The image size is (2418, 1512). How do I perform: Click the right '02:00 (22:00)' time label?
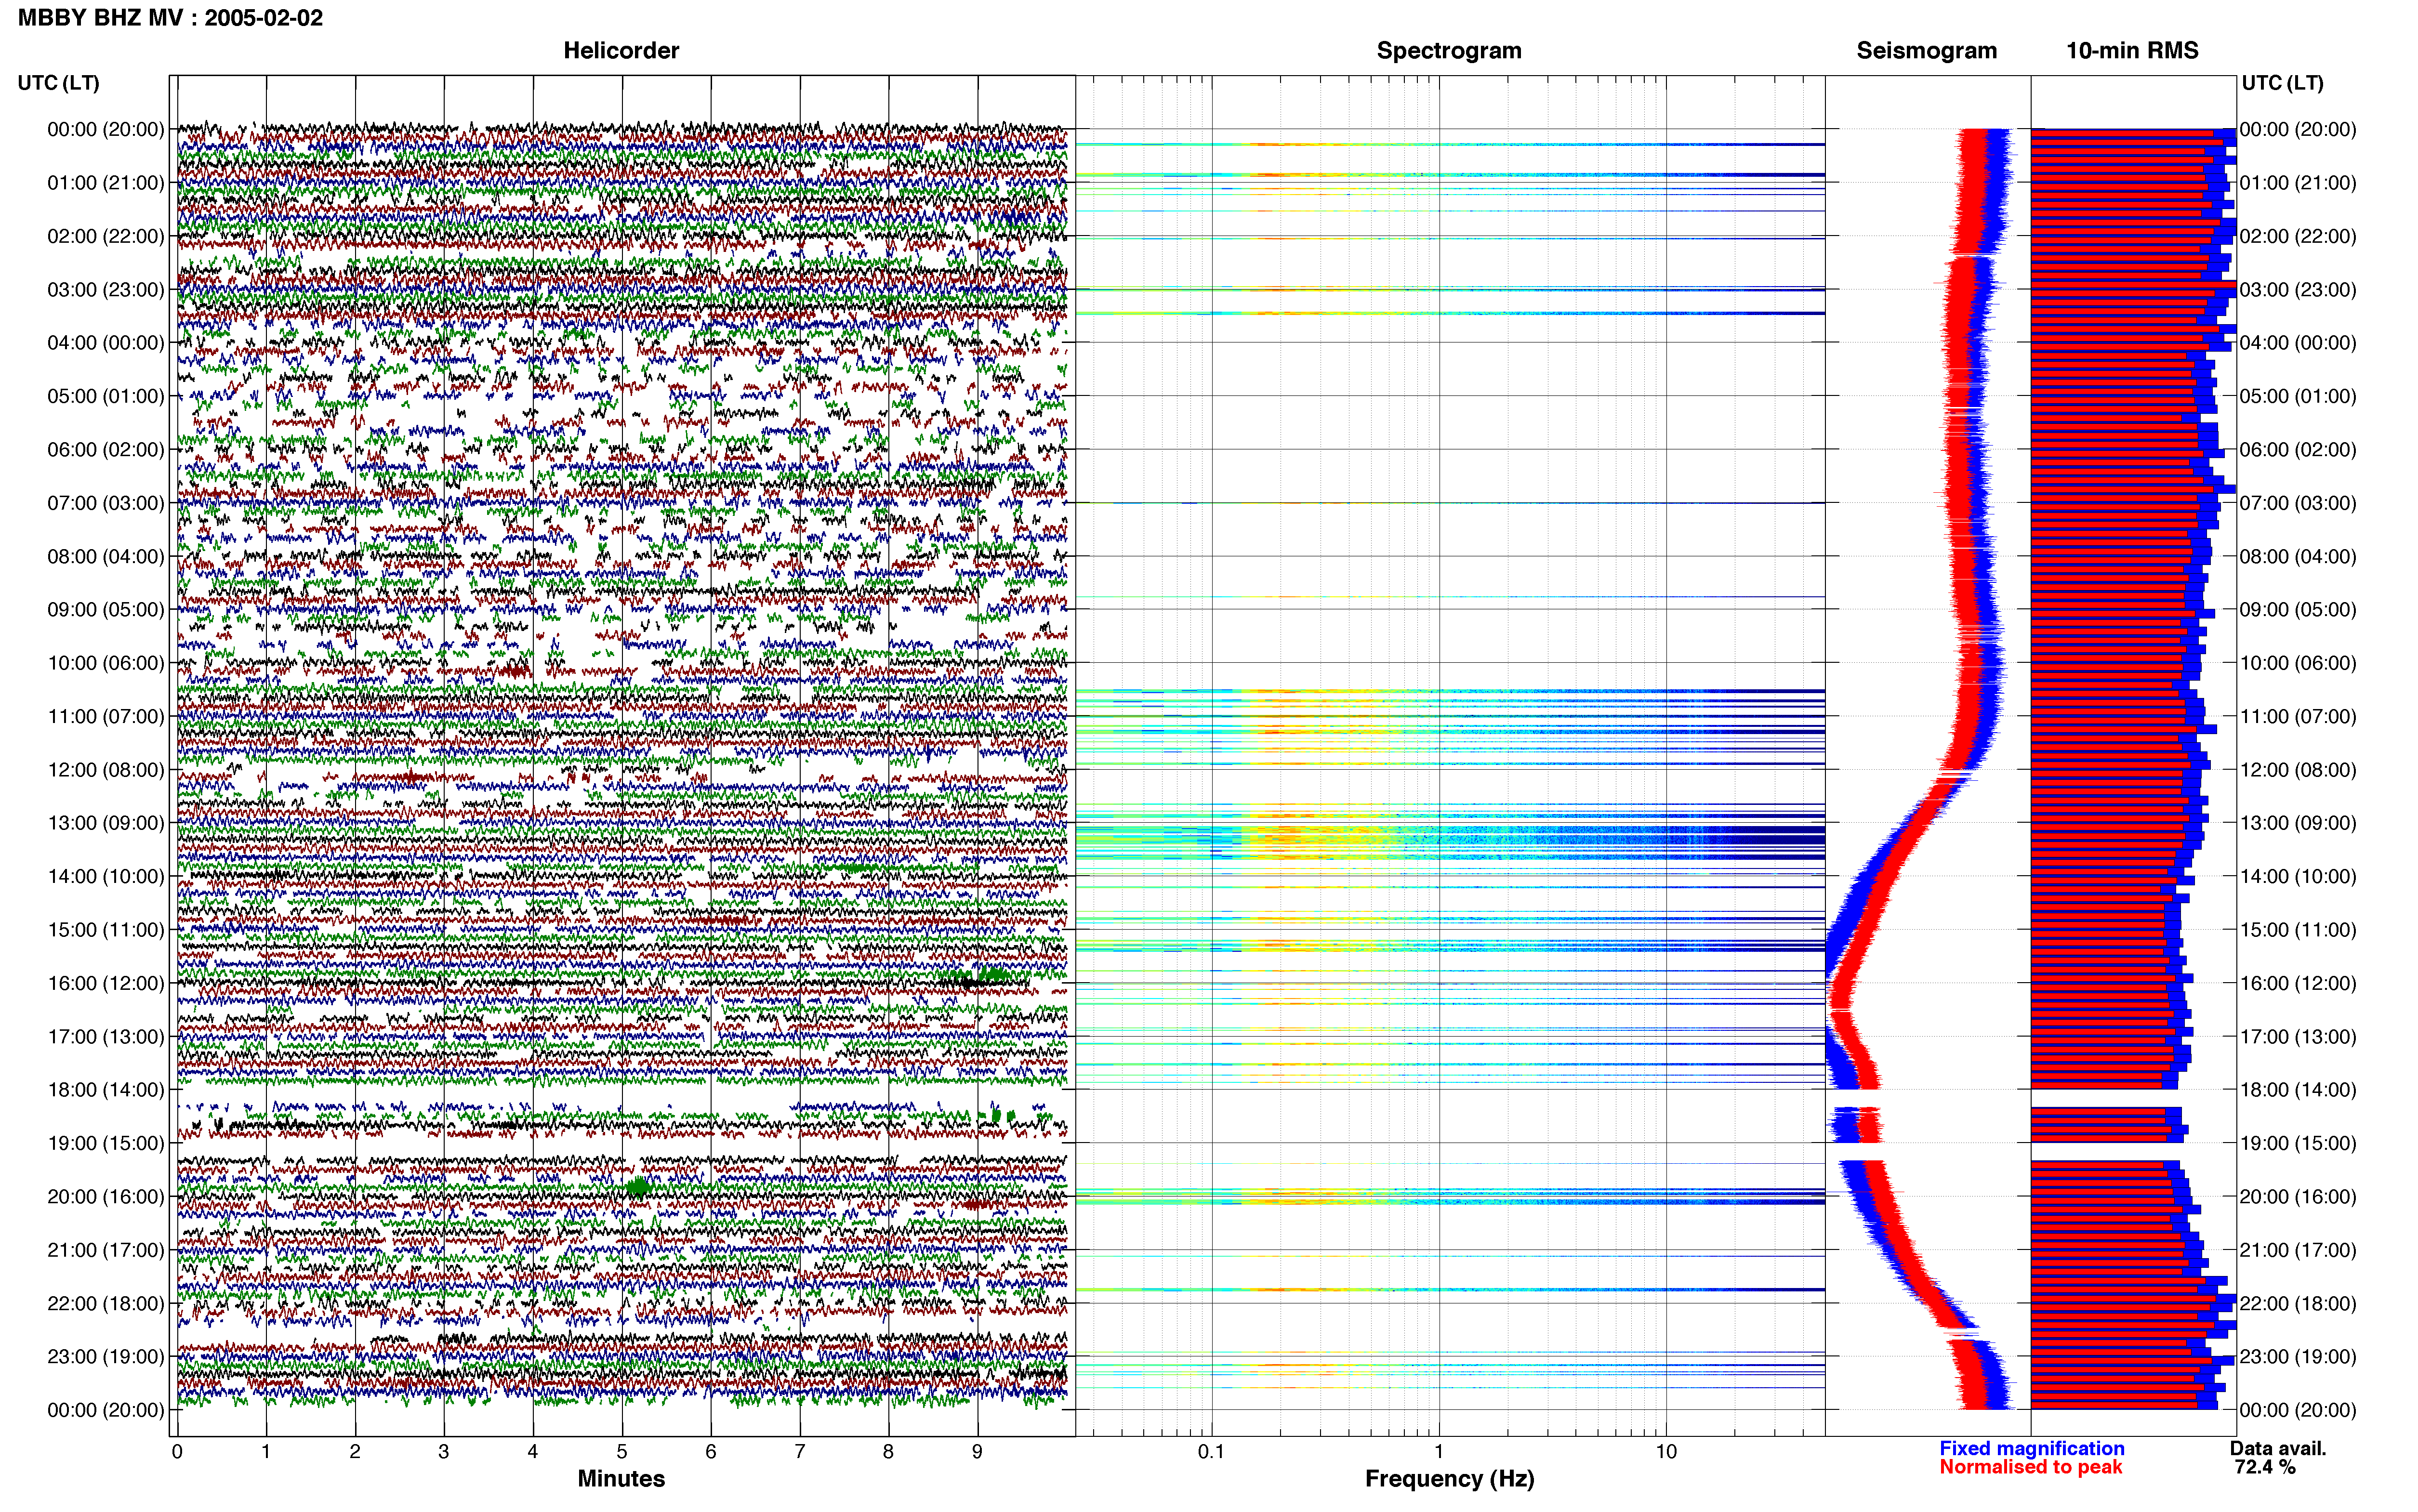2298,237
